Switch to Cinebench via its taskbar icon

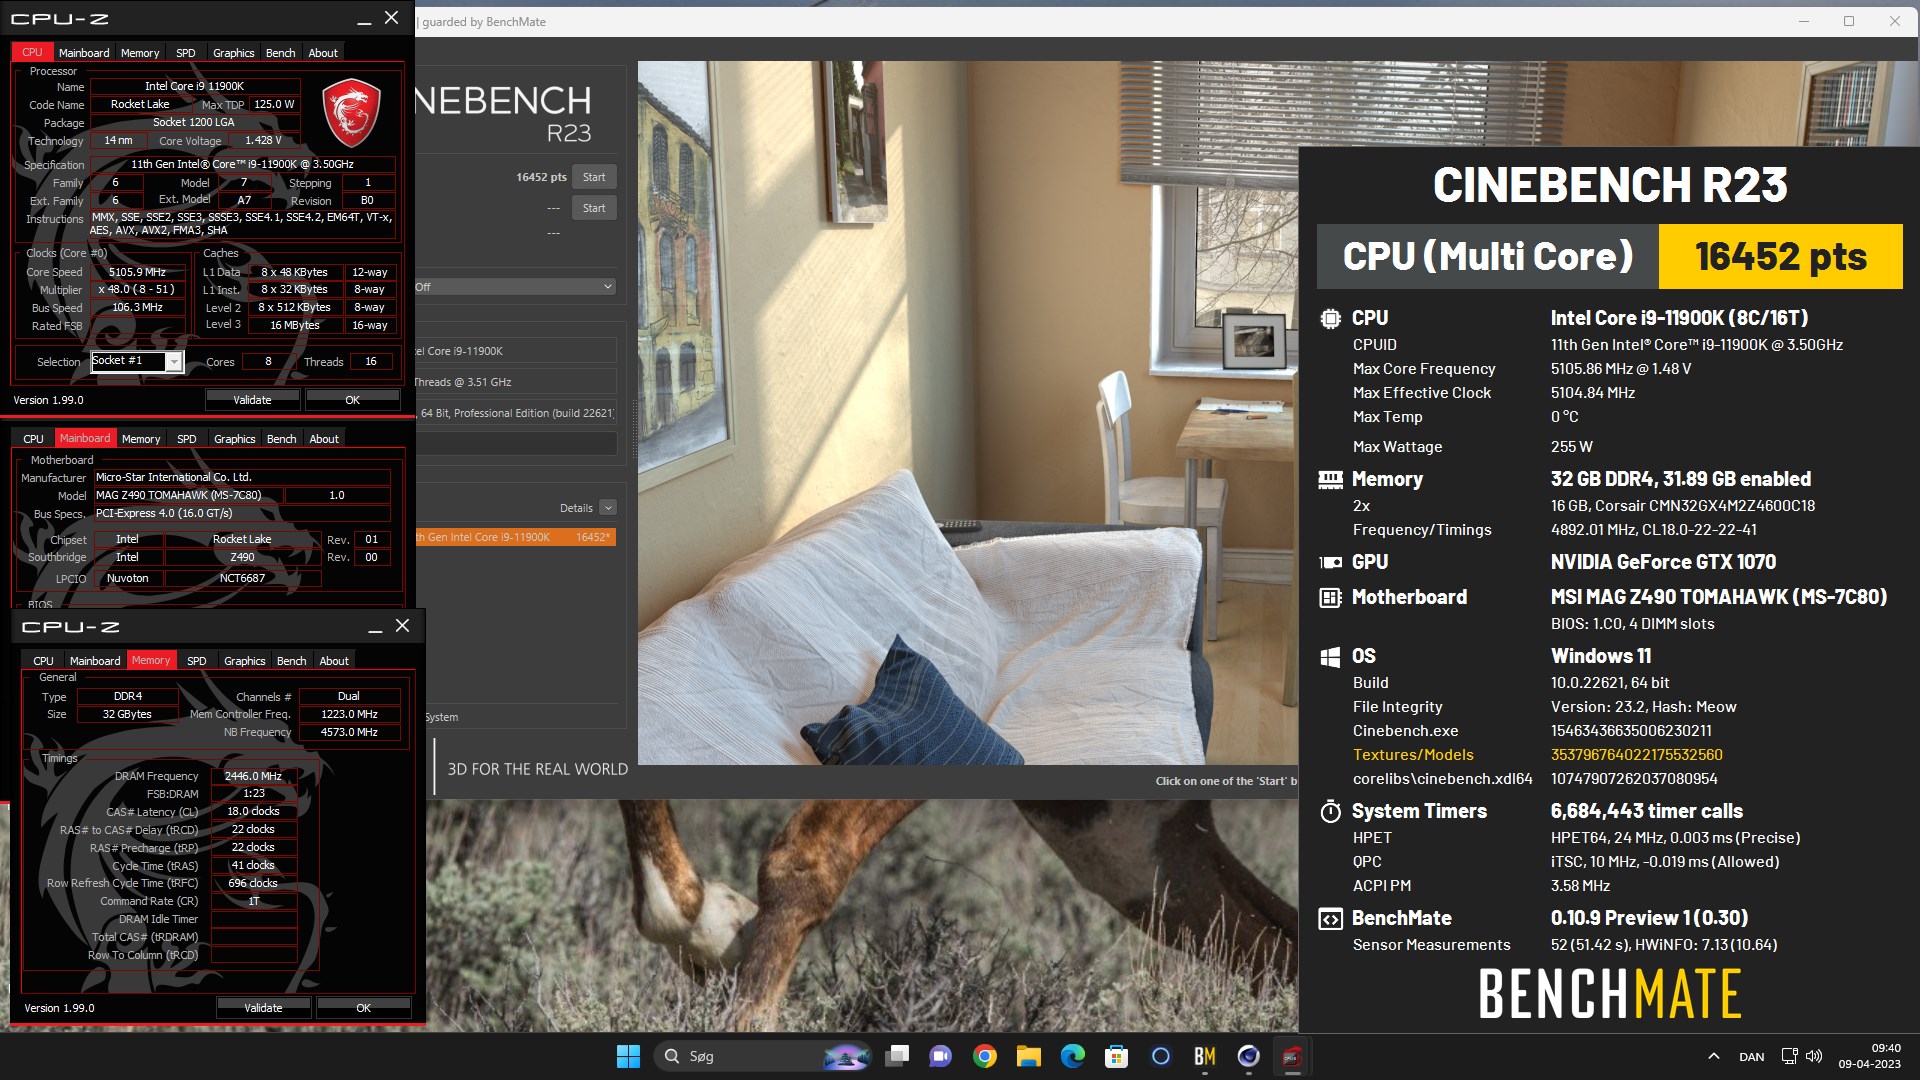(1249, 1056)
